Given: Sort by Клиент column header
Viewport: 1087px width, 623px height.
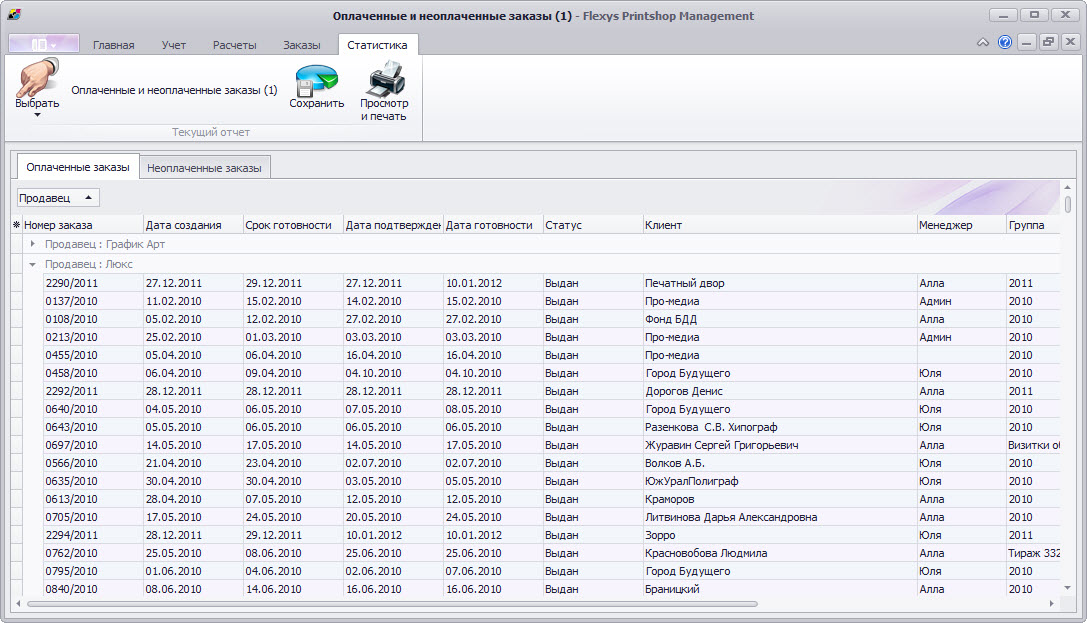Looking at the screenshot, I should click(780, 225).
